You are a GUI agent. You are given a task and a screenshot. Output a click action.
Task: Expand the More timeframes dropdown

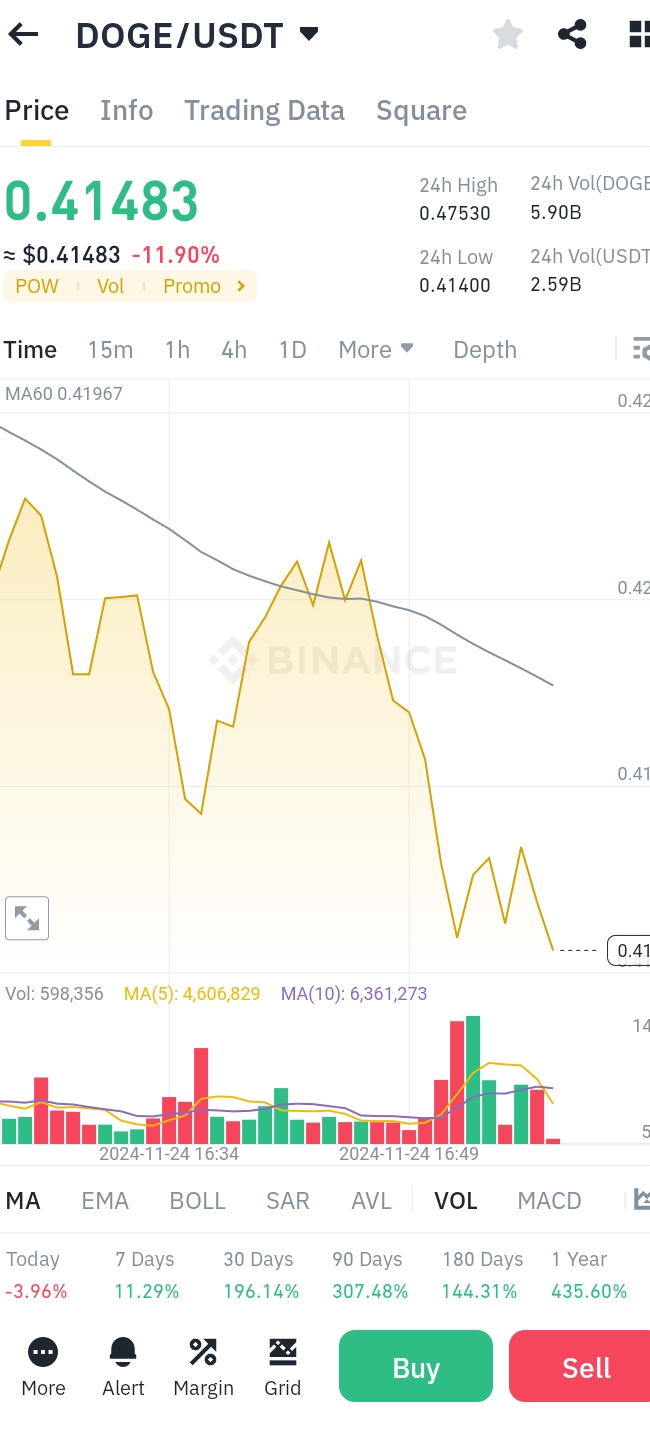point(376,350)
